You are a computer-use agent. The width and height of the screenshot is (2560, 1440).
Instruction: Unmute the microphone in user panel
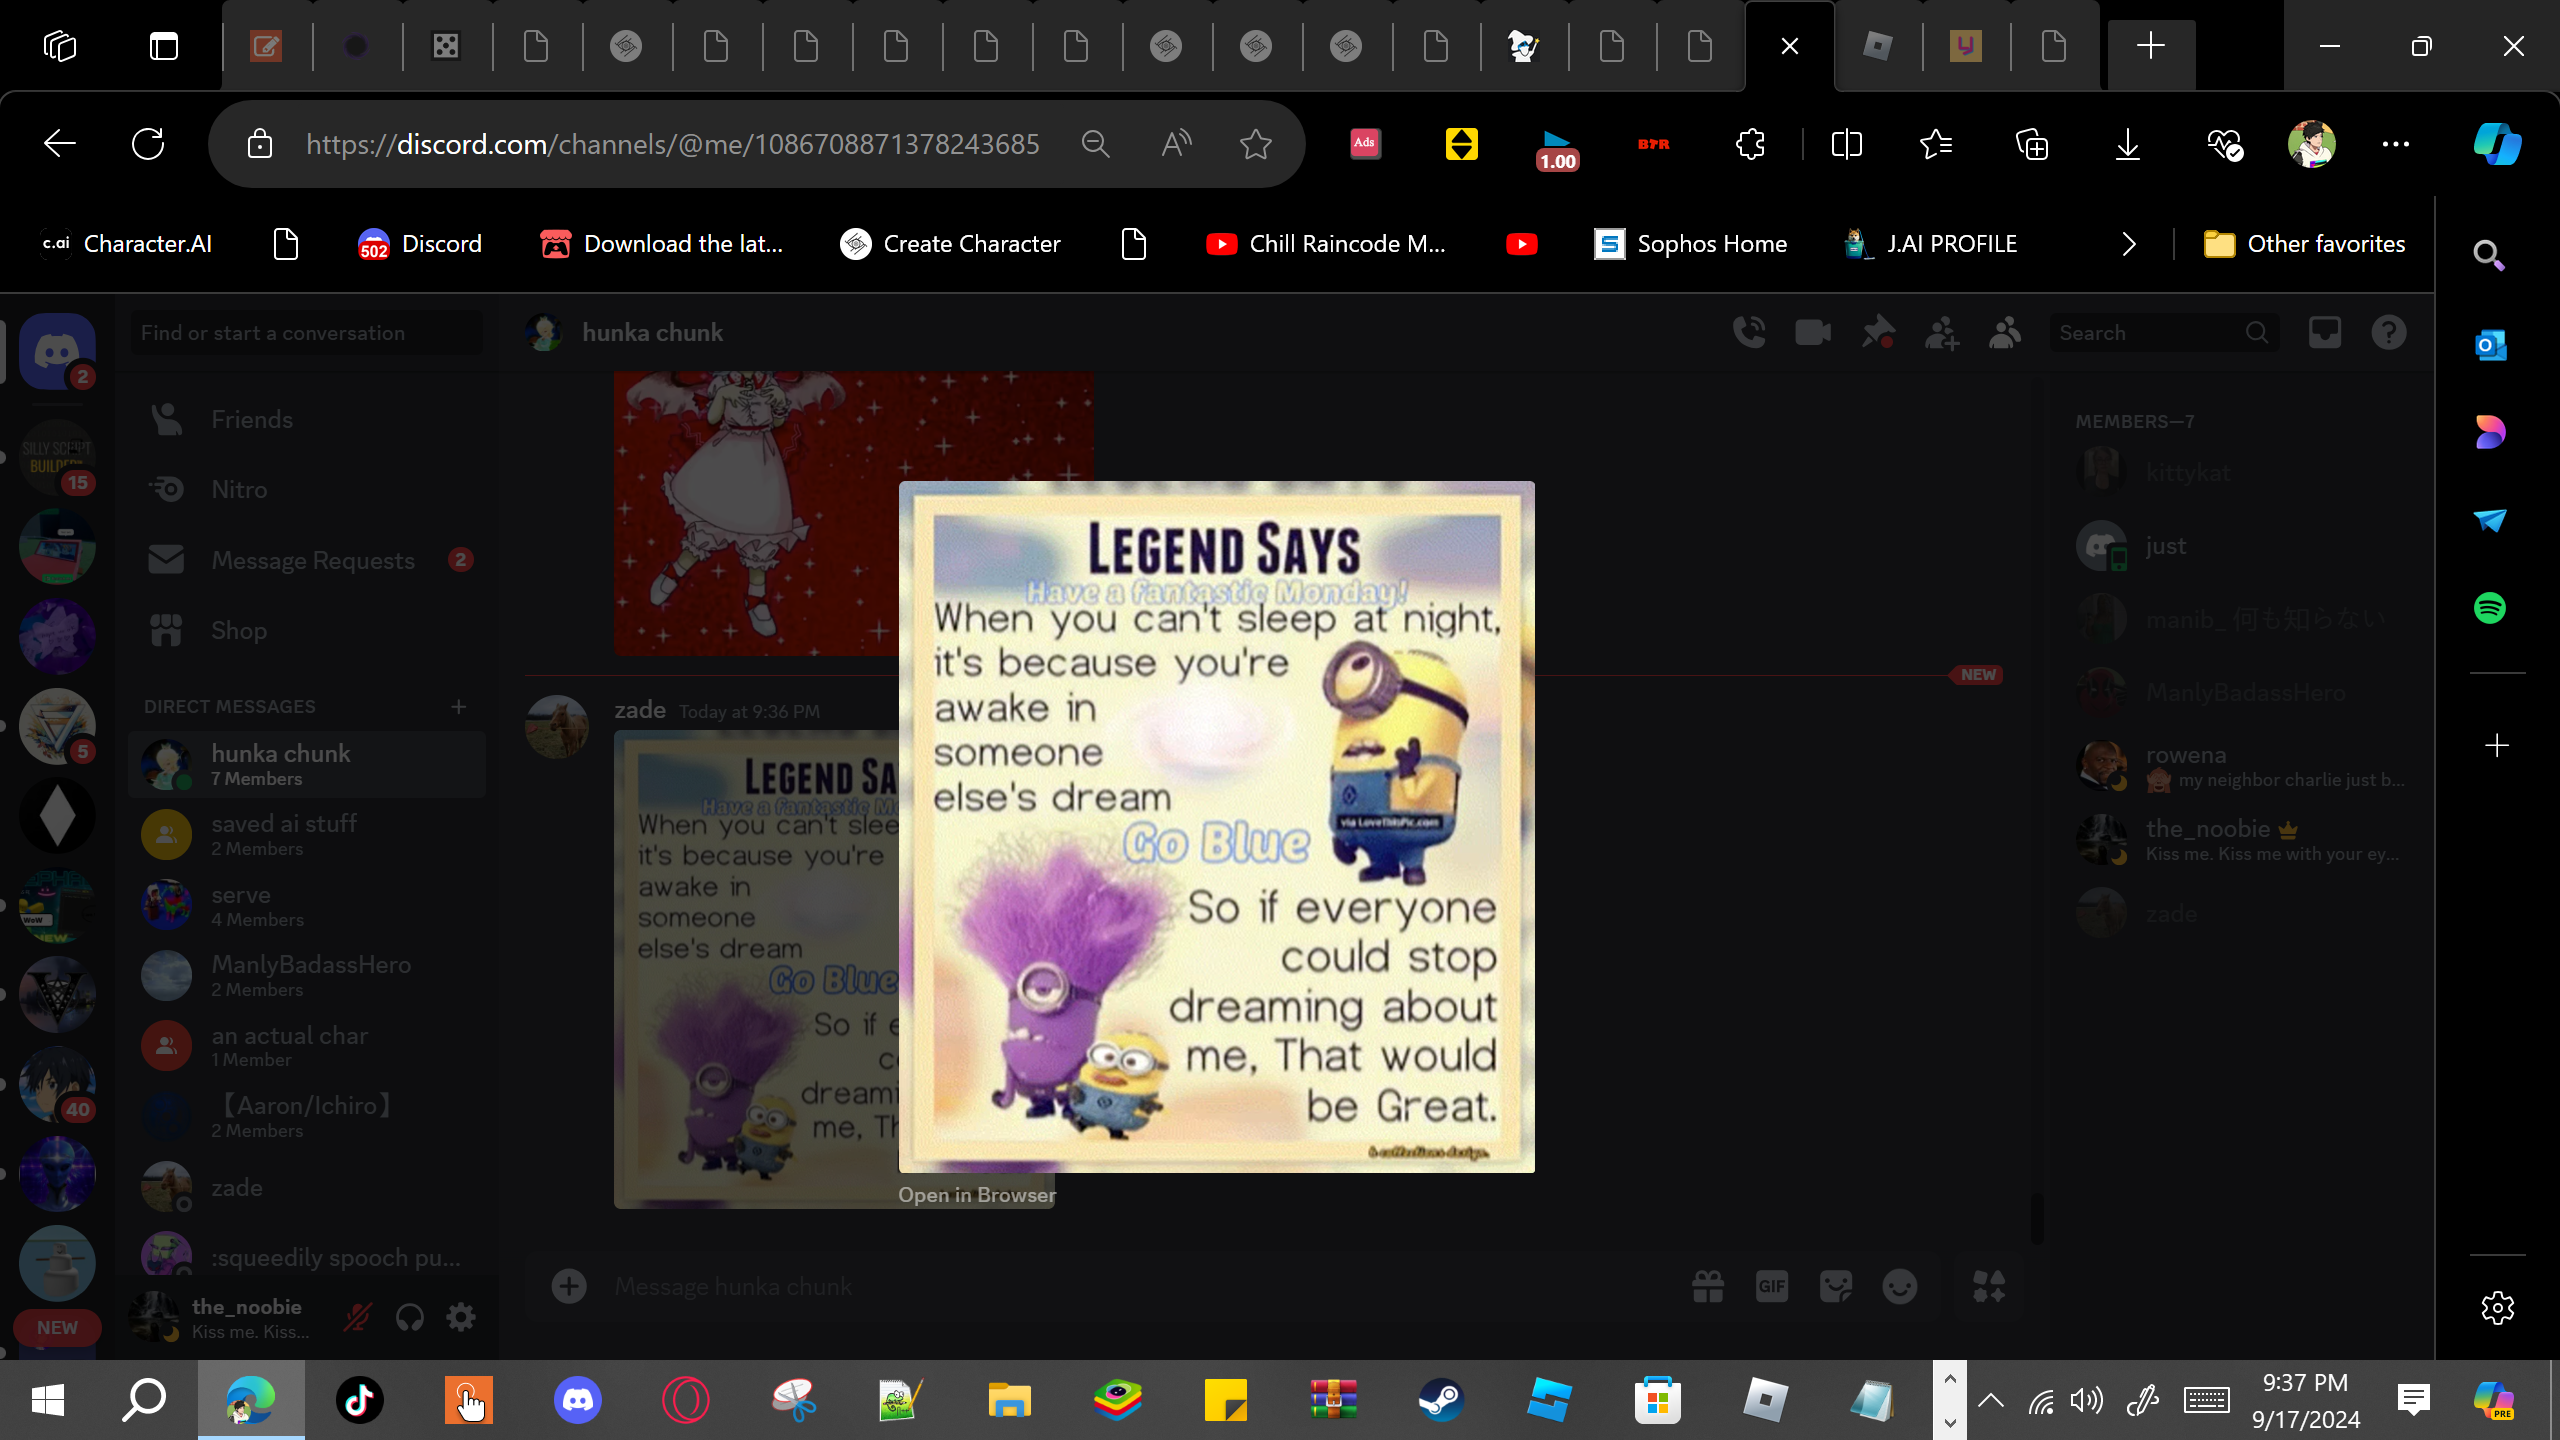pos(357,1318)
